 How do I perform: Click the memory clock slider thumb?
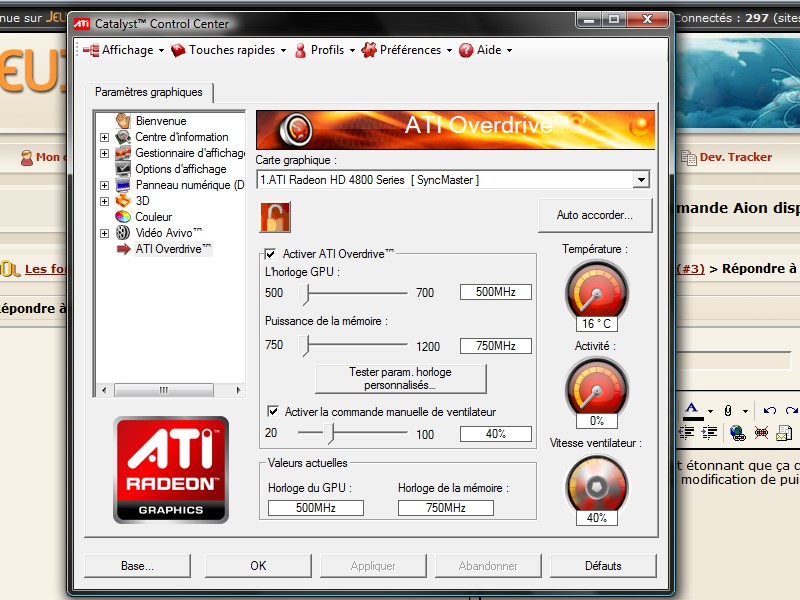pyautogui.click(x=305, y=345)
